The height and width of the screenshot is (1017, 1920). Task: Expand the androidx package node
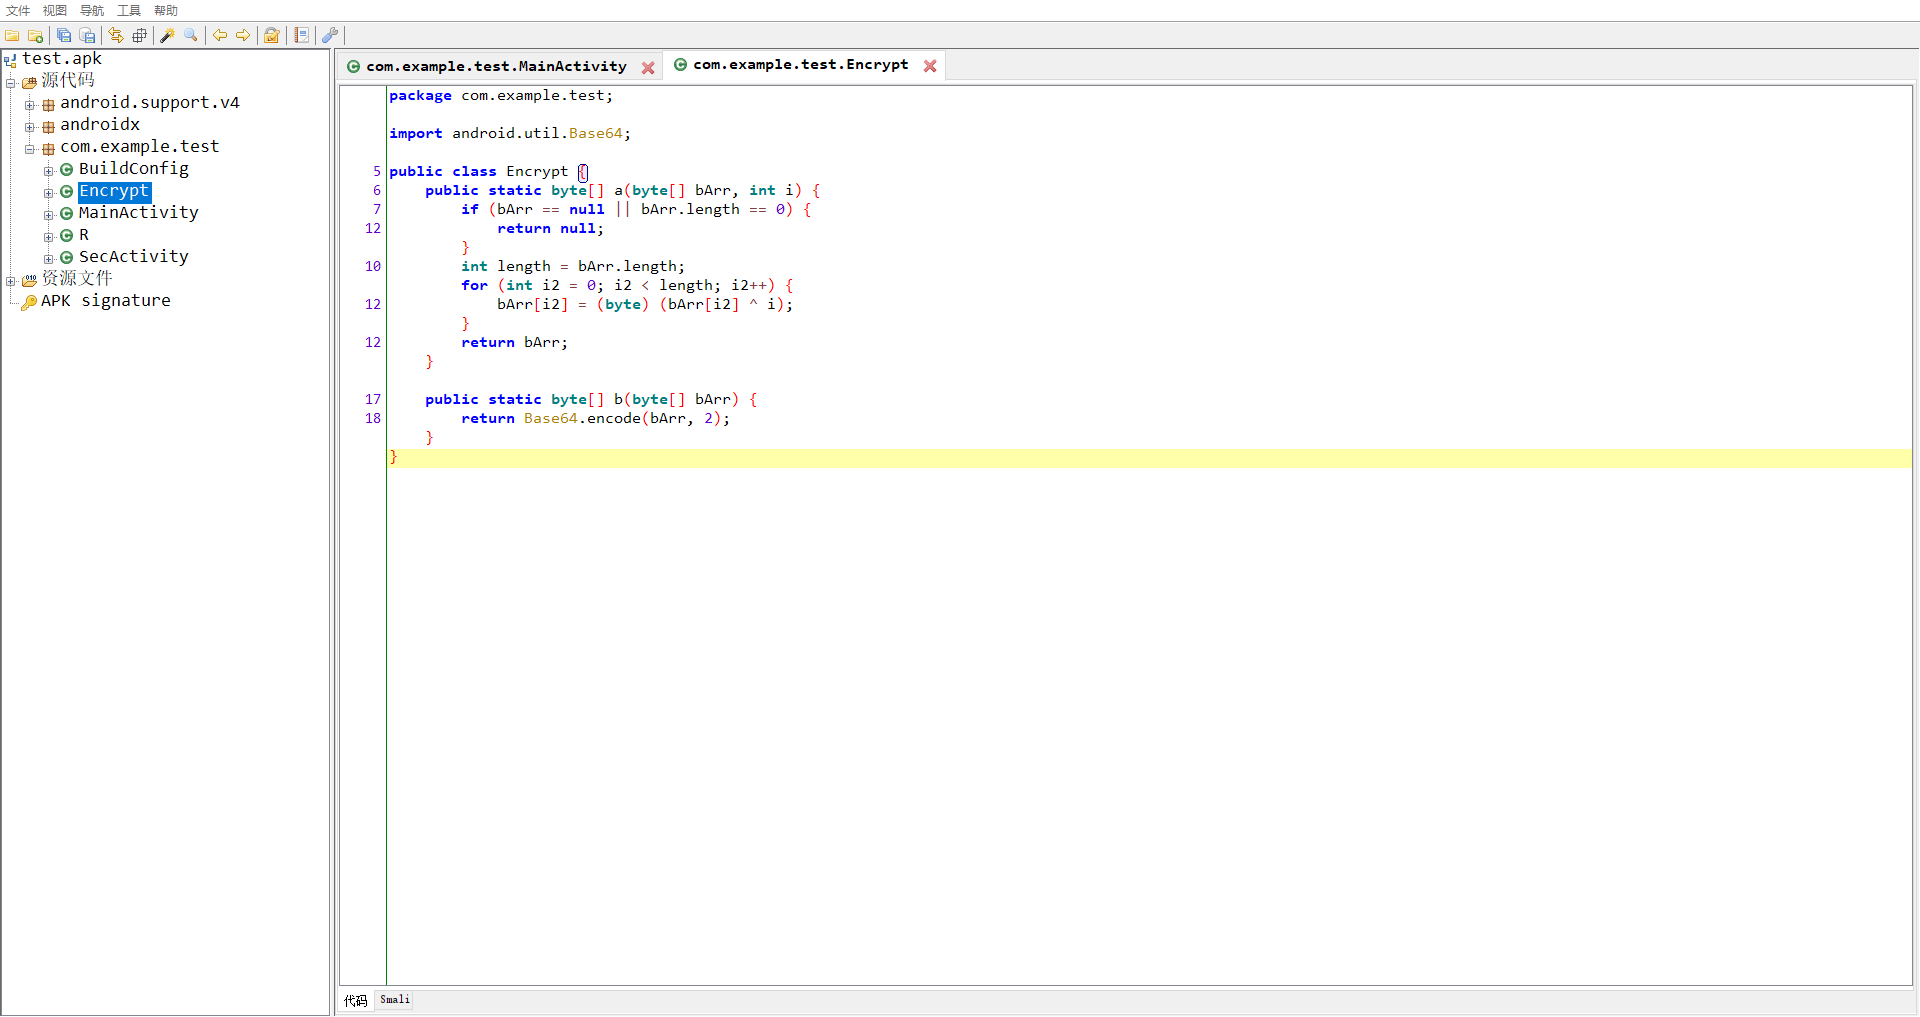[x=30, y=127]
